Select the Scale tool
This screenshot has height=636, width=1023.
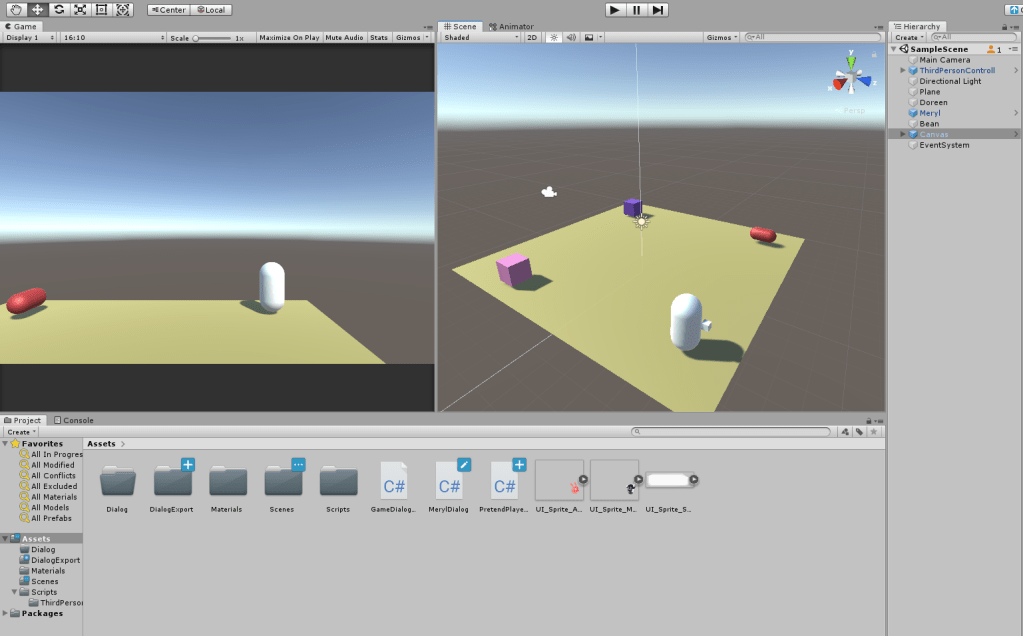coord(80,10)
